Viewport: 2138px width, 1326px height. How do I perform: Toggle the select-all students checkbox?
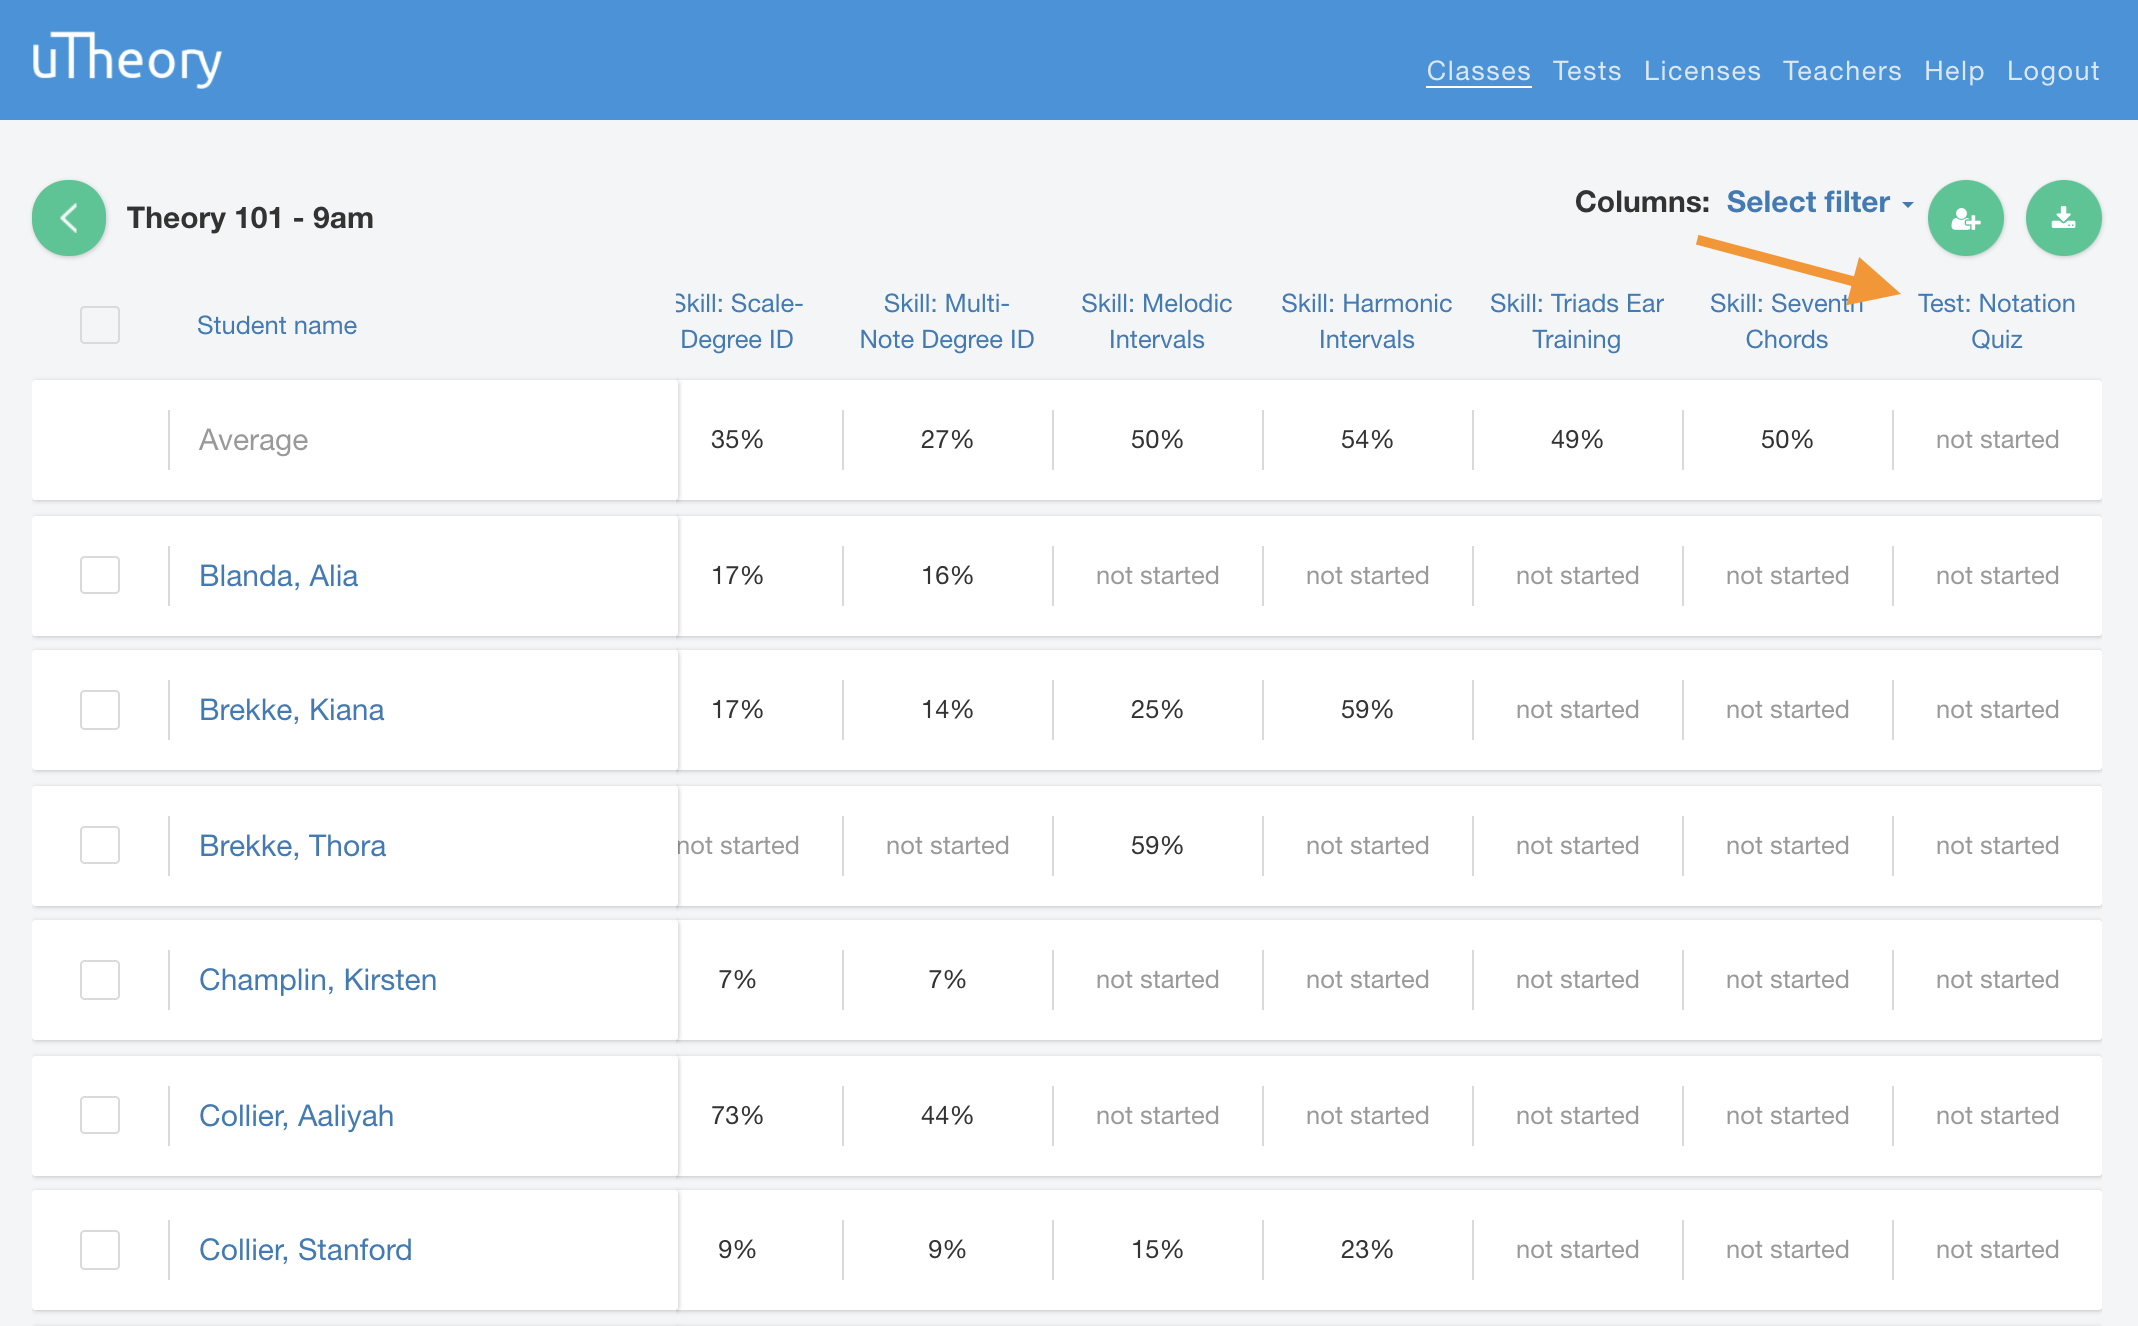pyautogui.click(x=100, y=325)
